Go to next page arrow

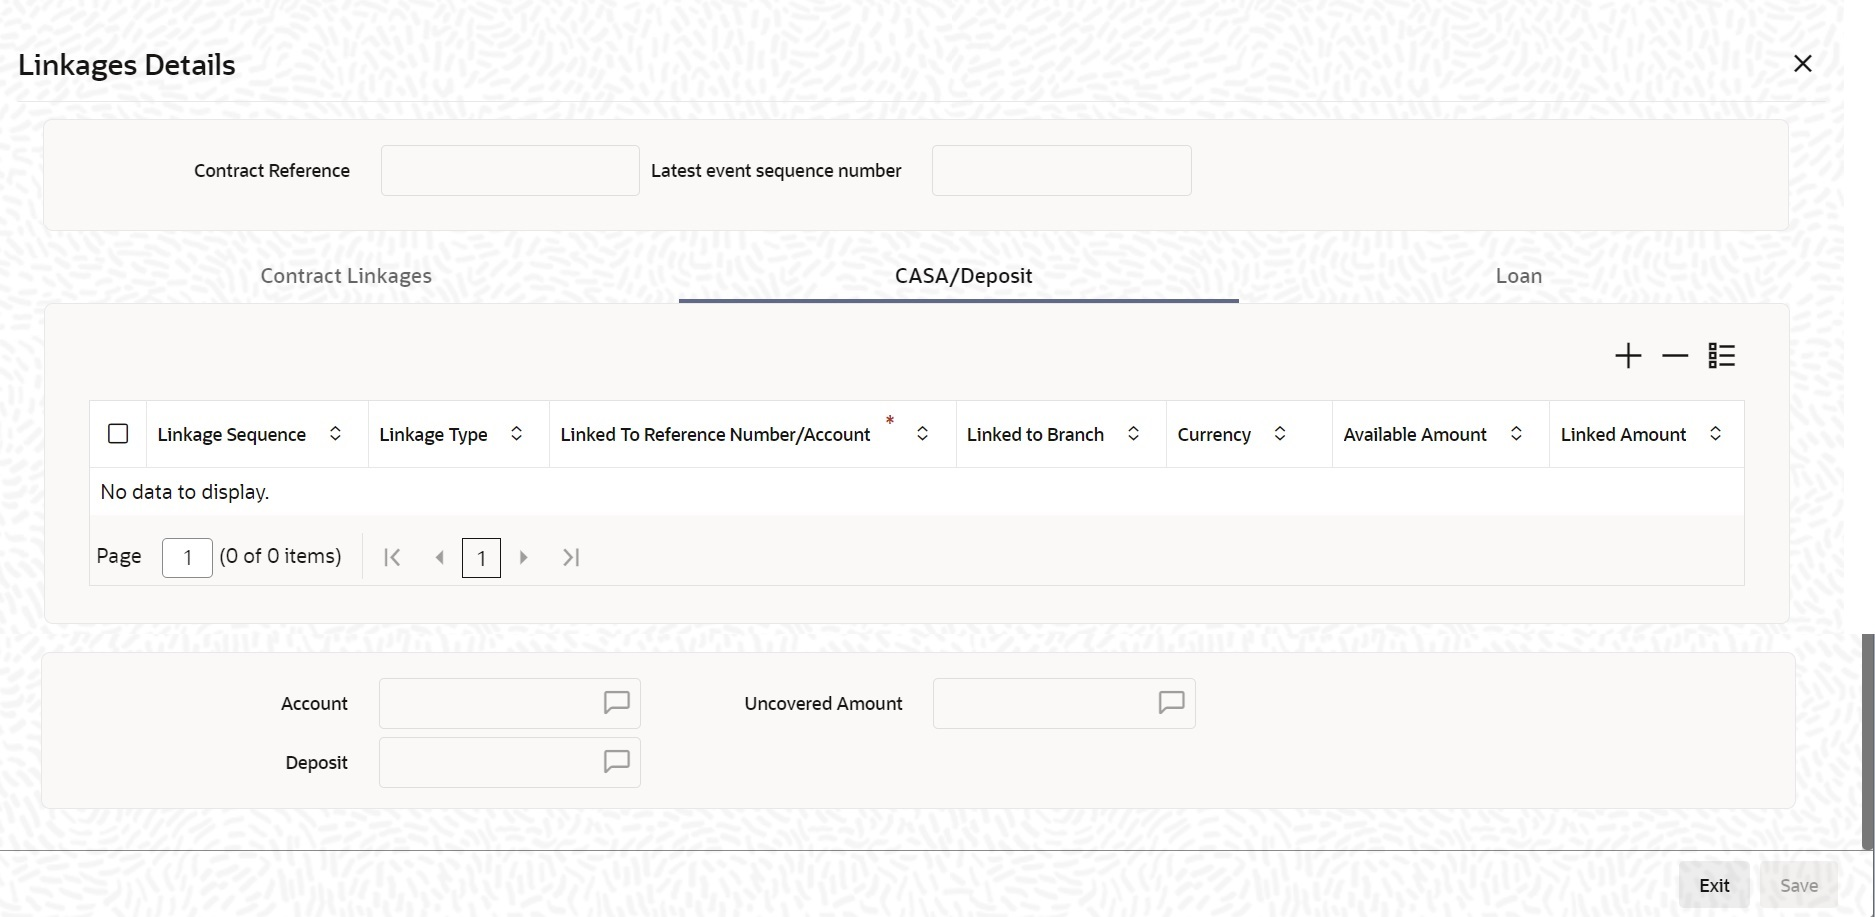(524, 557)
